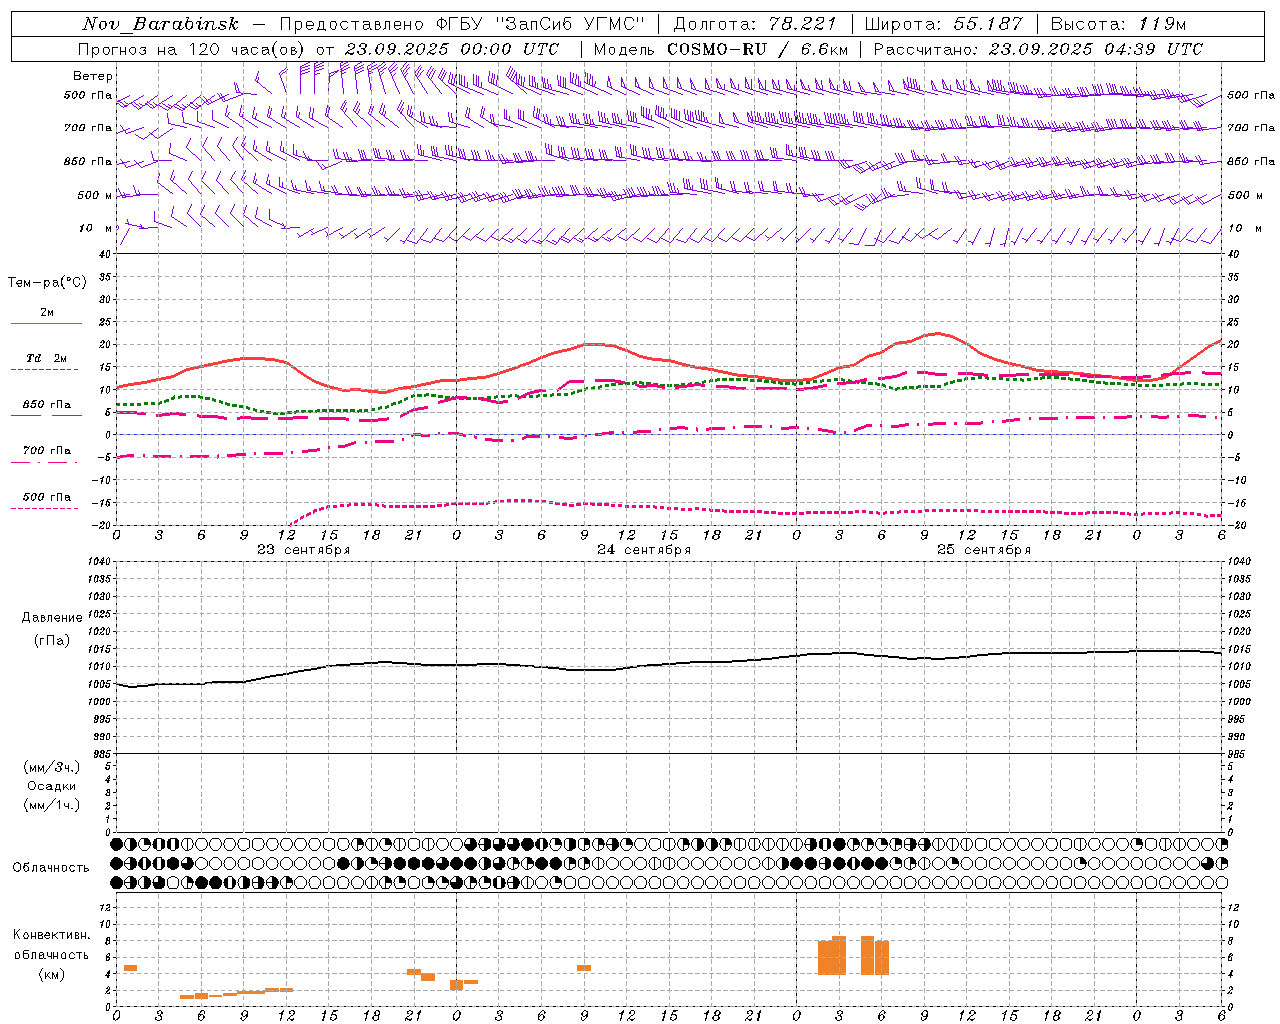Image resolution: width=1280 pixels, height=1024 pixels.
Task: Click the dotted line sample under legend "500 гПа"
Action: pos(46,508)
